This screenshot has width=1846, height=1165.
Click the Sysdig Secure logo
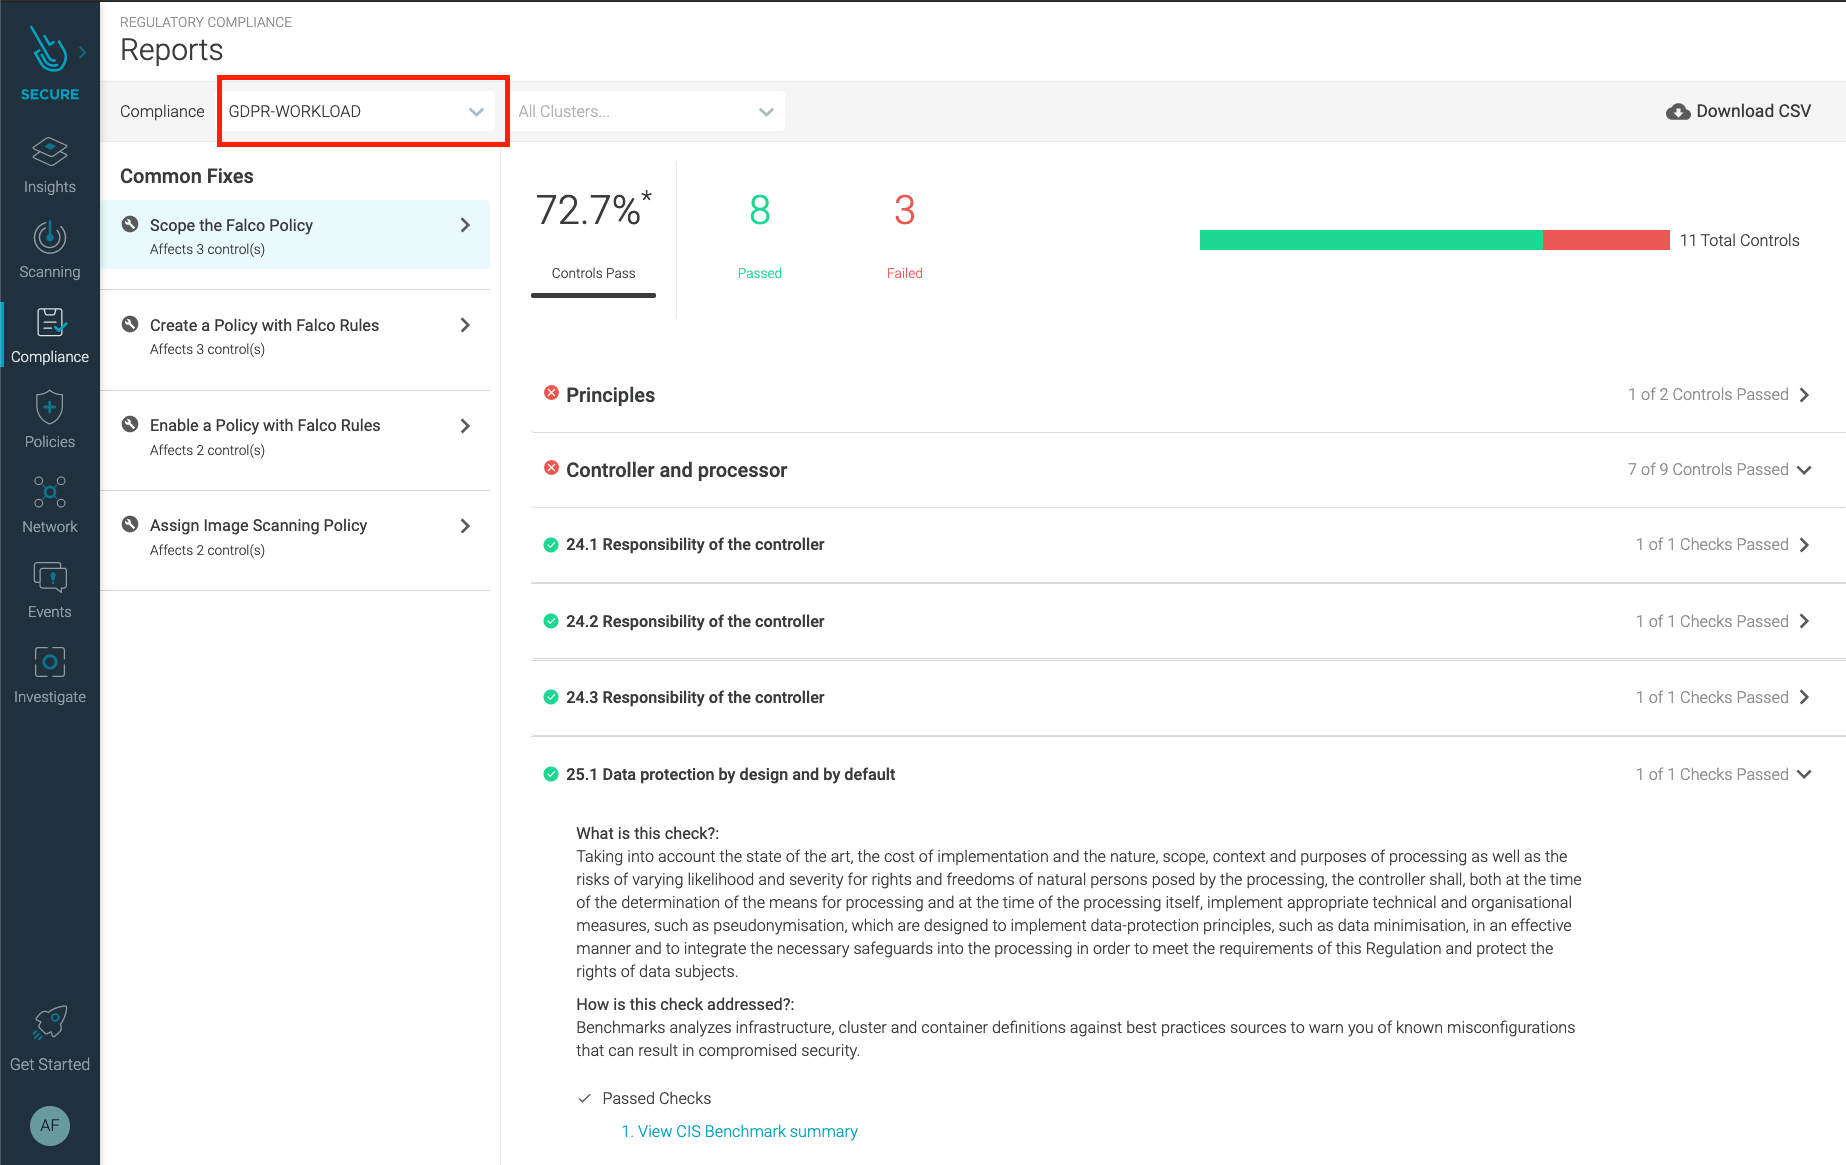point(49,50)
